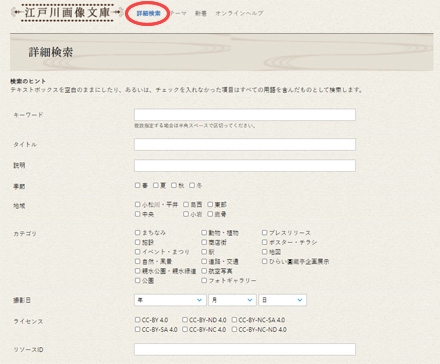The height and width of the screenshot is (364, 440).
Task: Enable the 地図 category checkbox
Action: 264,252
